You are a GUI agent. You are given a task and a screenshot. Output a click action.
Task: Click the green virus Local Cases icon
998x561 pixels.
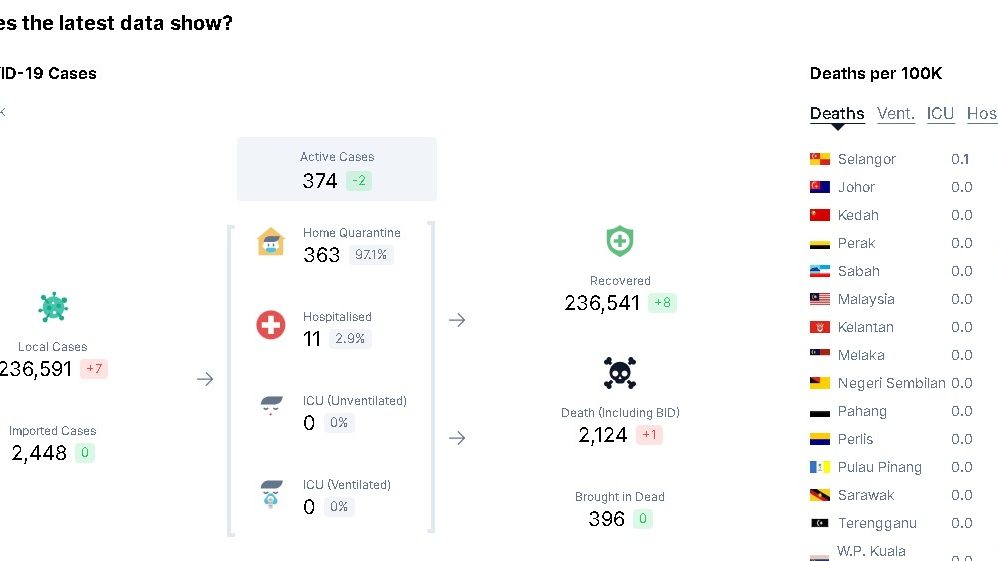53,307
